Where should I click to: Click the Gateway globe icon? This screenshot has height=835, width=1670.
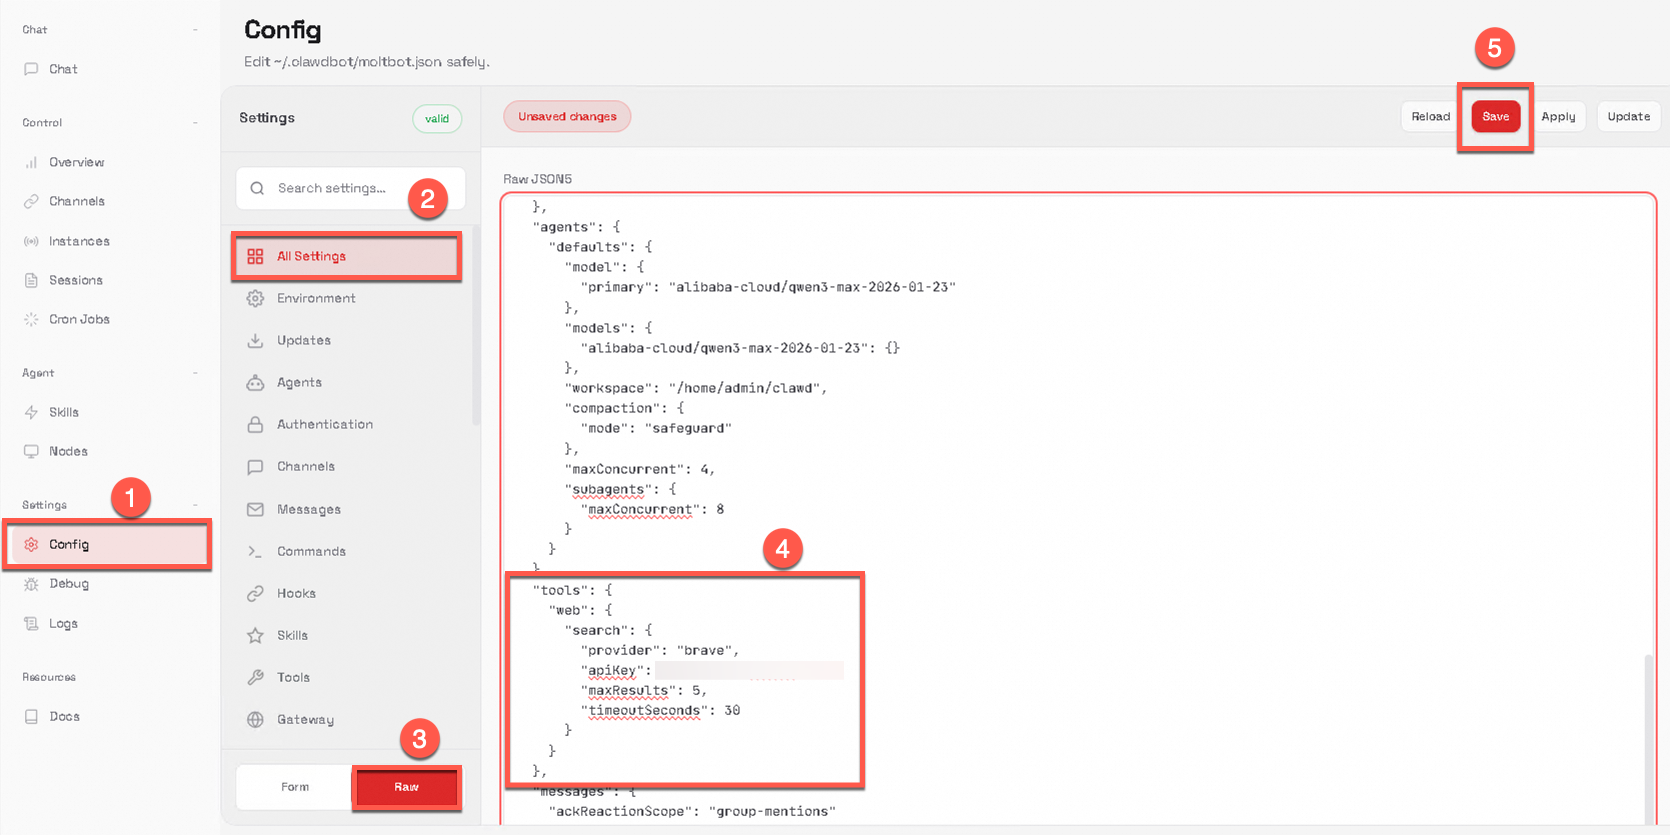255,719
